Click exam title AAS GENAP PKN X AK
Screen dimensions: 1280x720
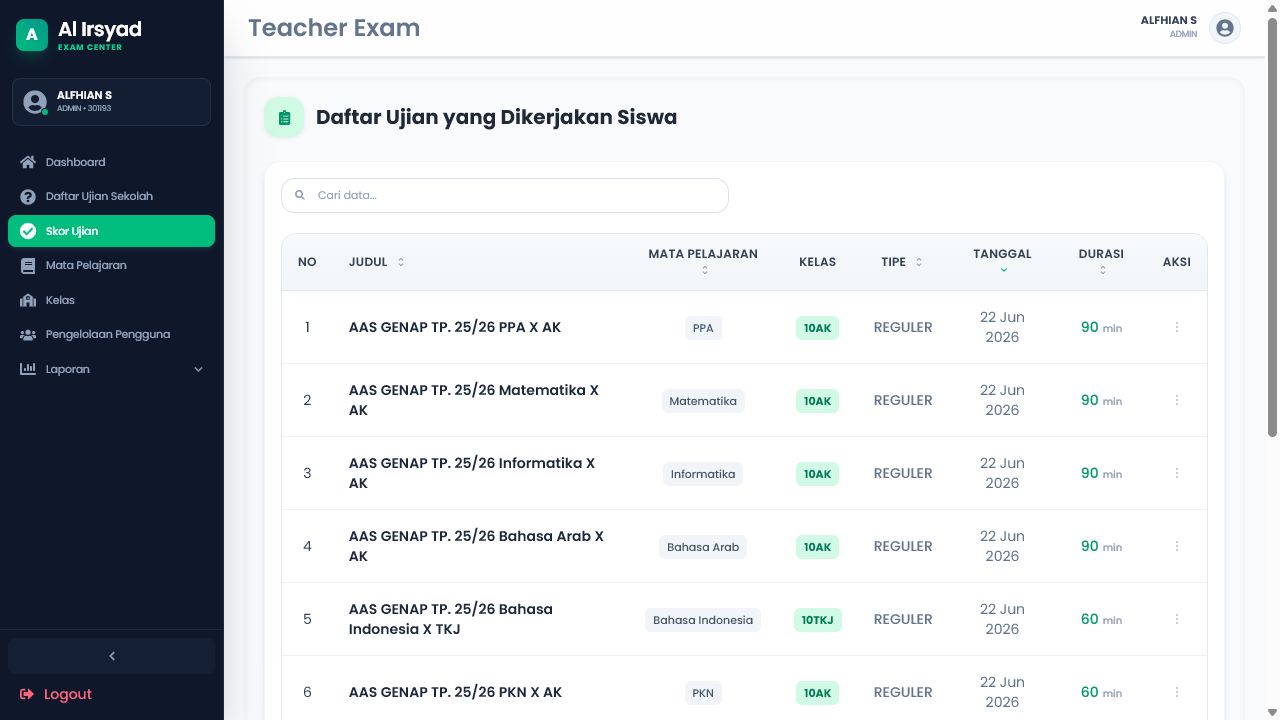point(456,692)
